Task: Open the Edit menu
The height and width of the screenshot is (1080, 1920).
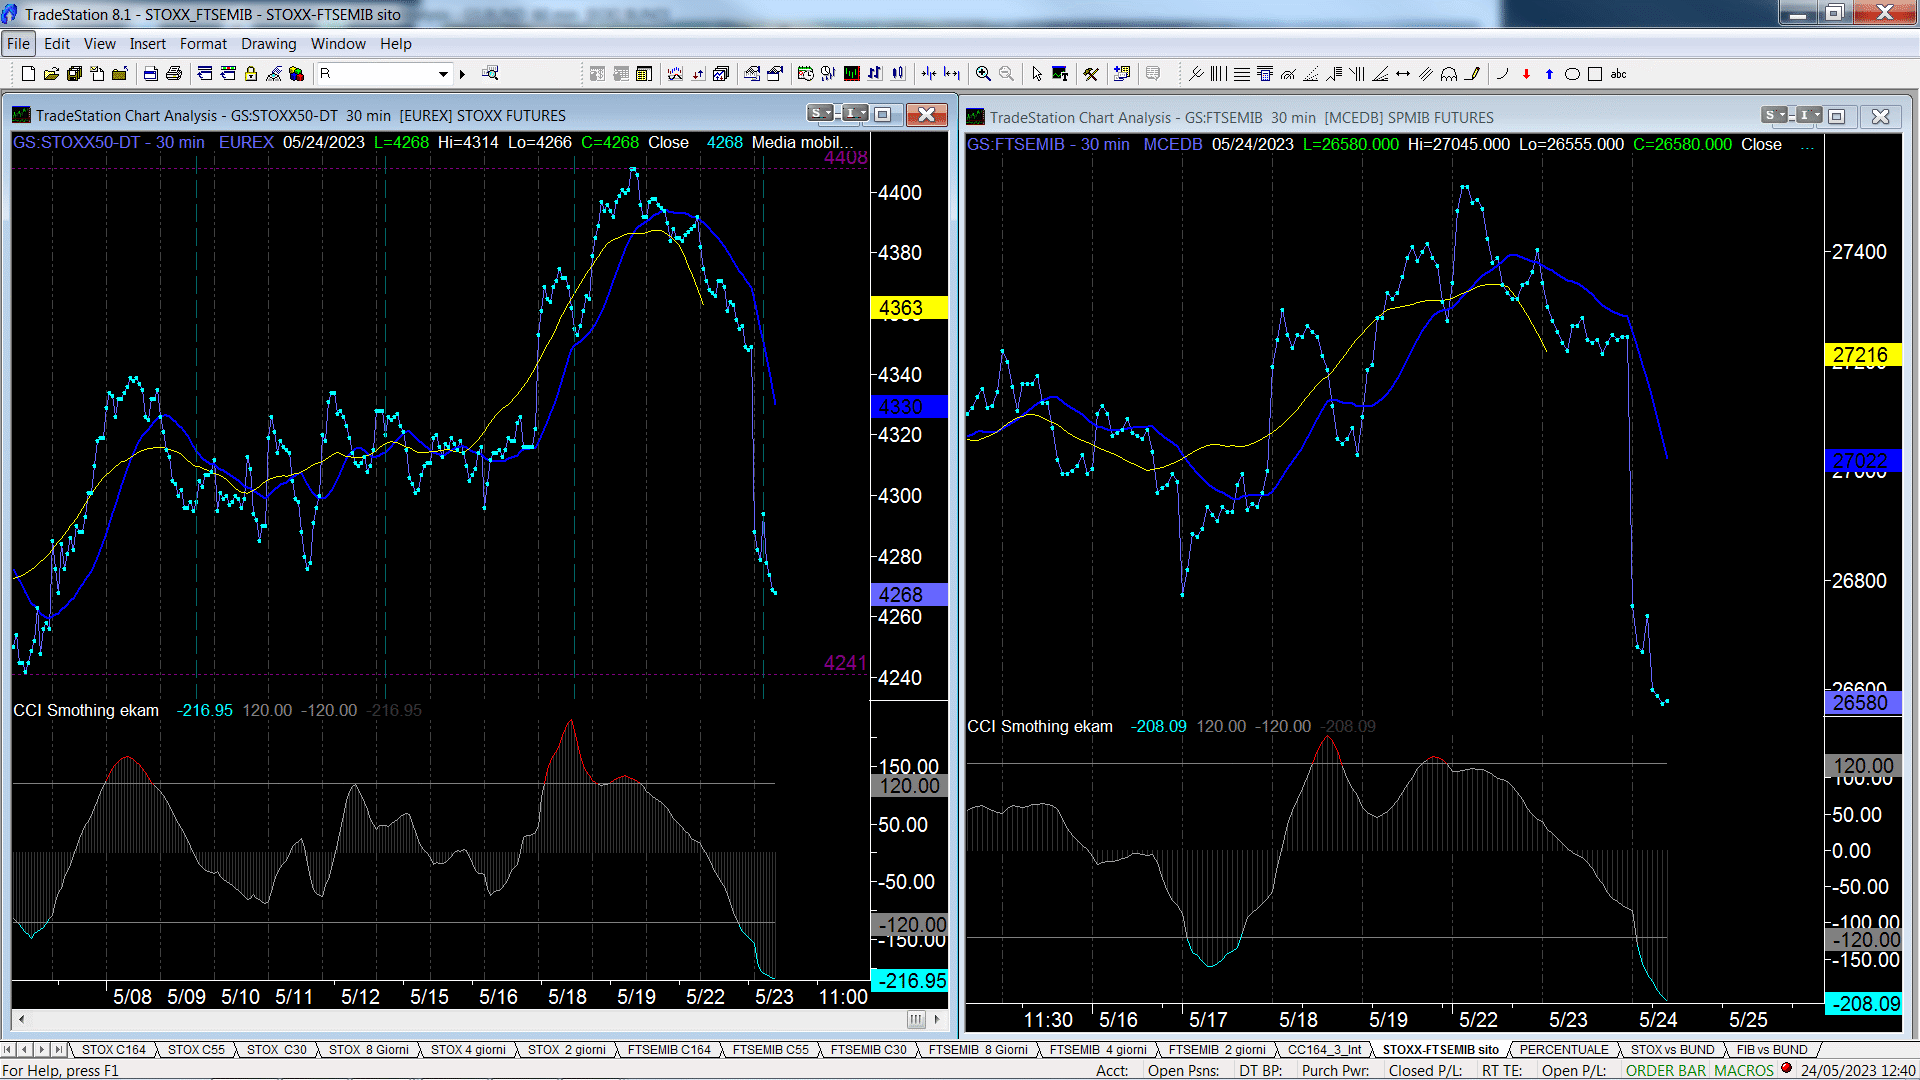Action: (57, 44)
